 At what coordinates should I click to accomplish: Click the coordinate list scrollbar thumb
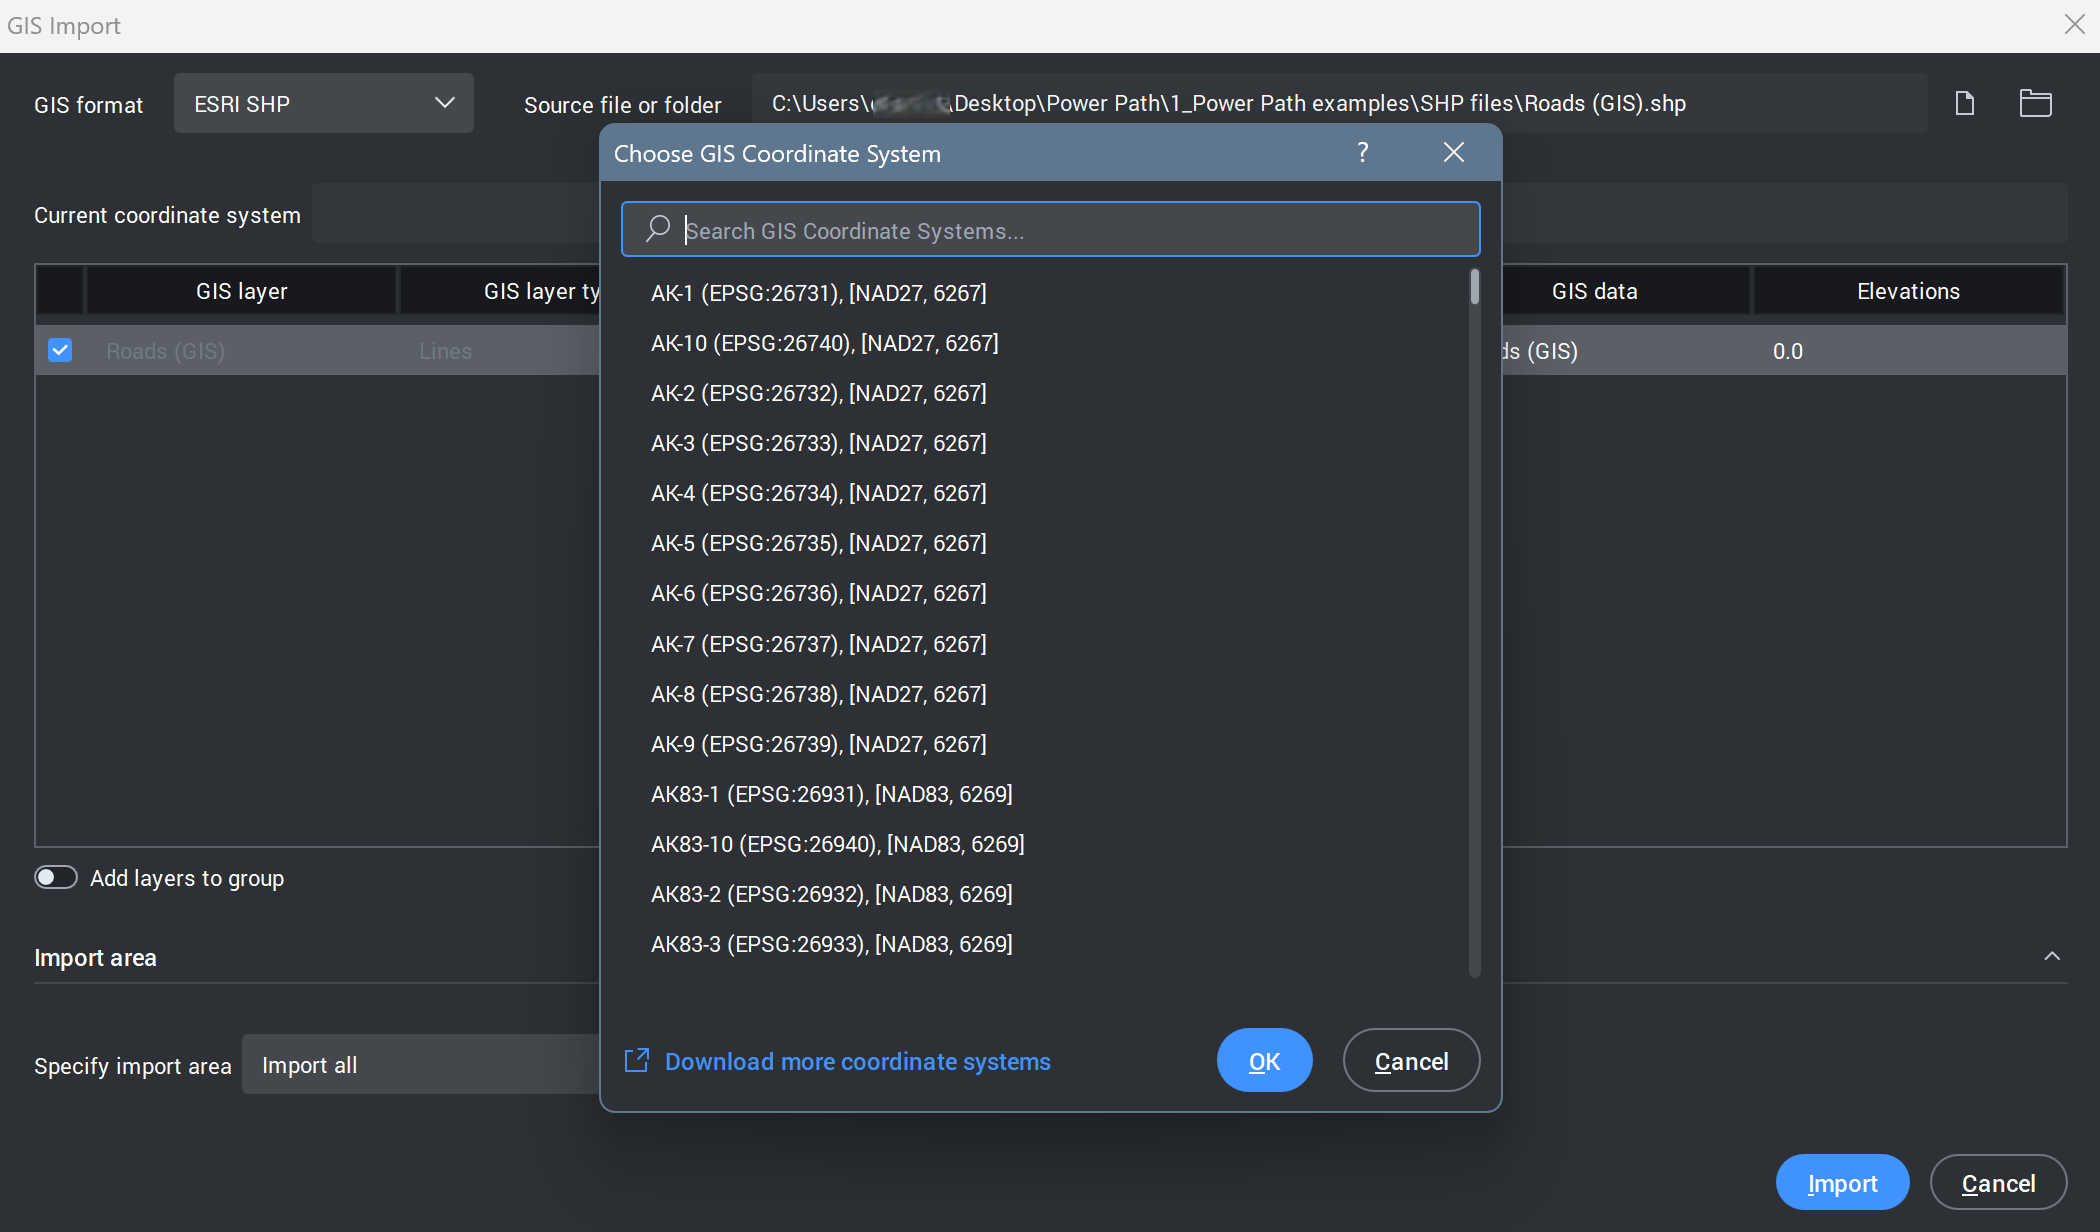(x=1474, y=287)
